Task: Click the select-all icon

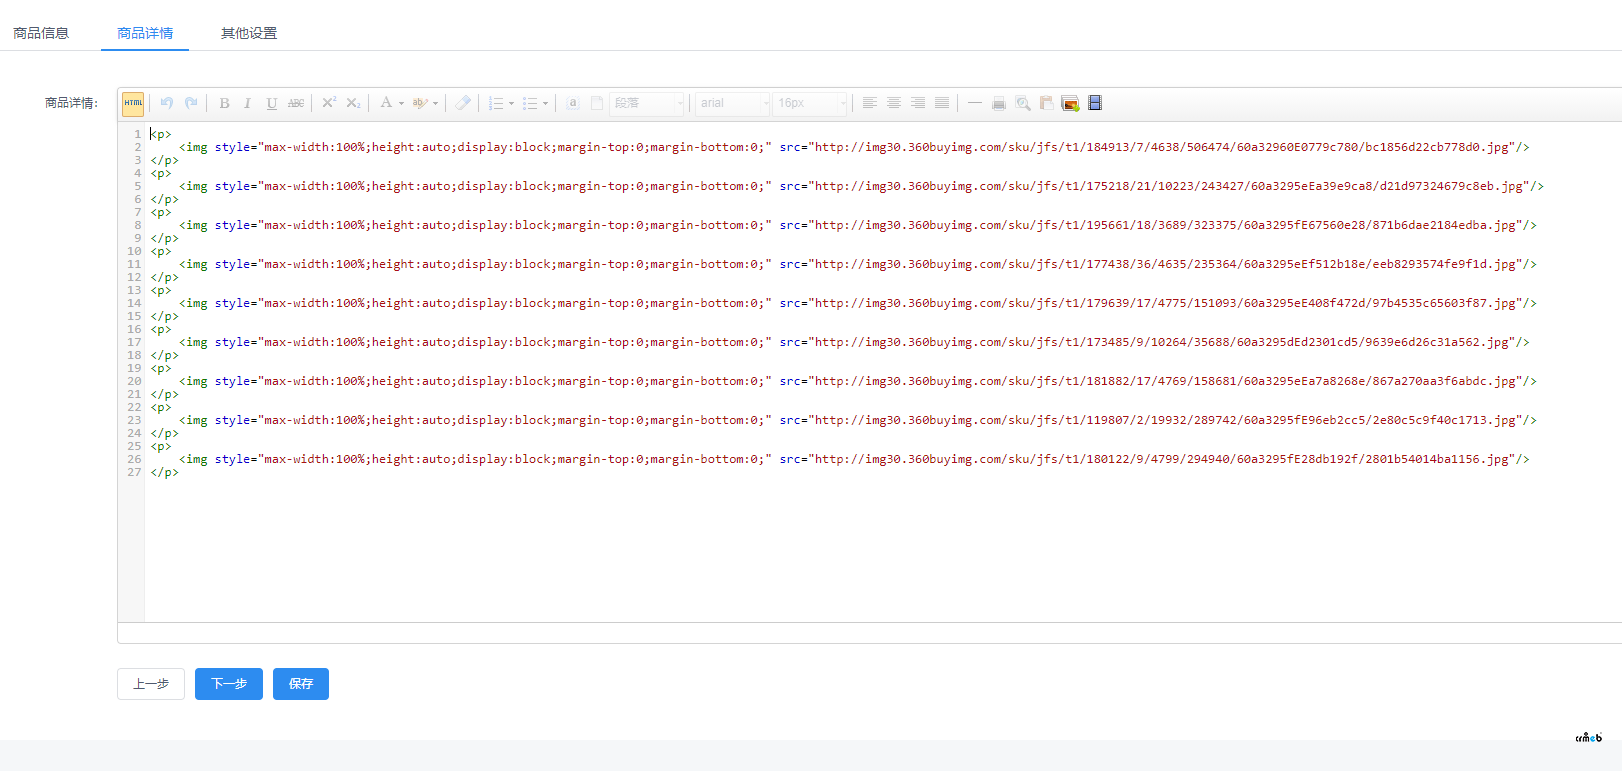Action: tap(573, 103)
